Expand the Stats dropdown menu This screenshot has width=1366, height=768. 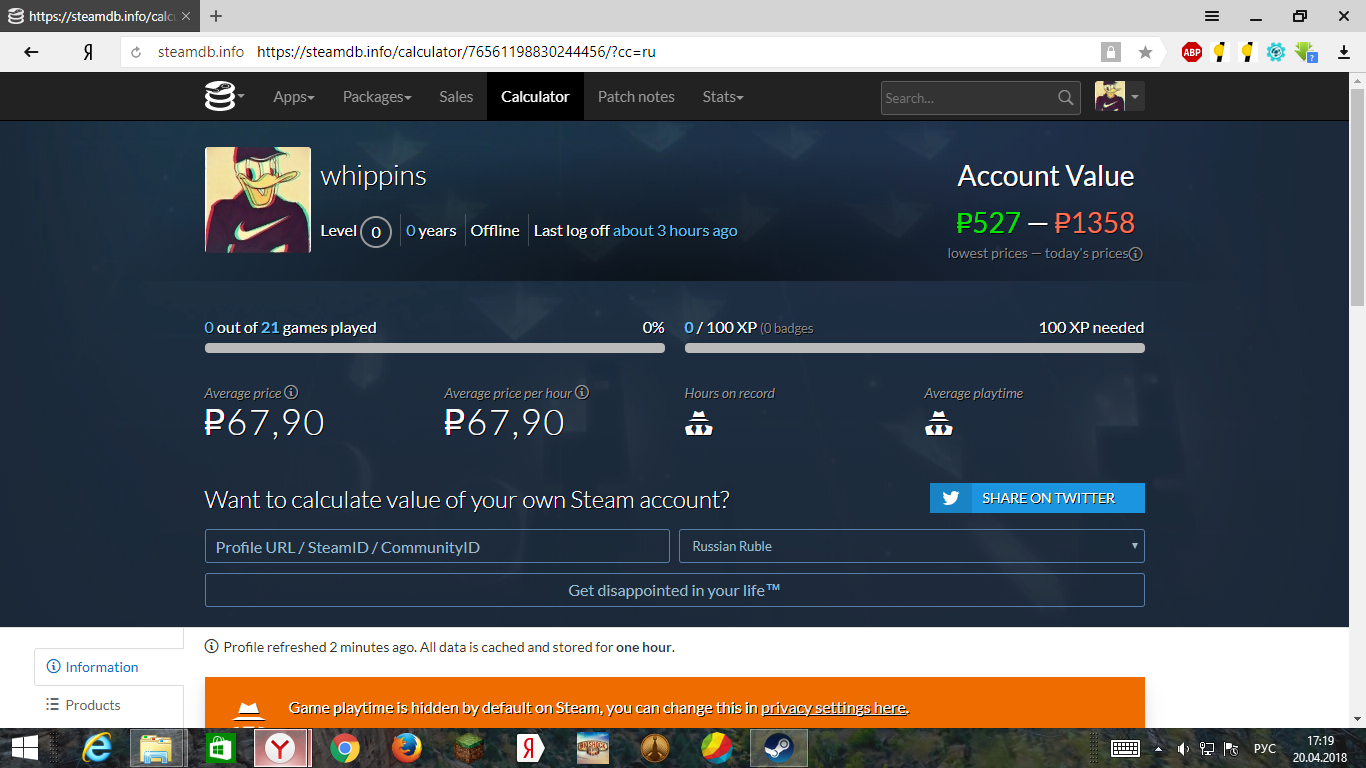point(723,97)
